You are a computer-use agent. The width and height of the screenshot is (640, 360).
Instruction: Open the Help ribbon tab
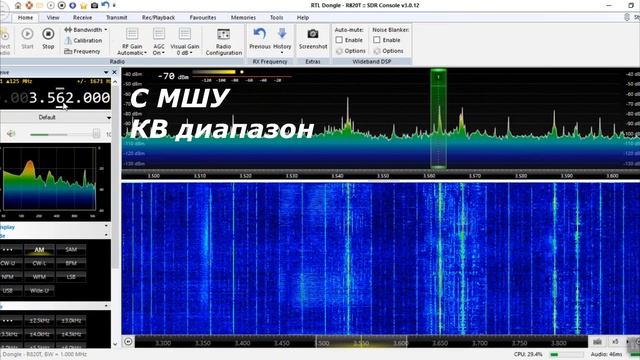point(303,18)
